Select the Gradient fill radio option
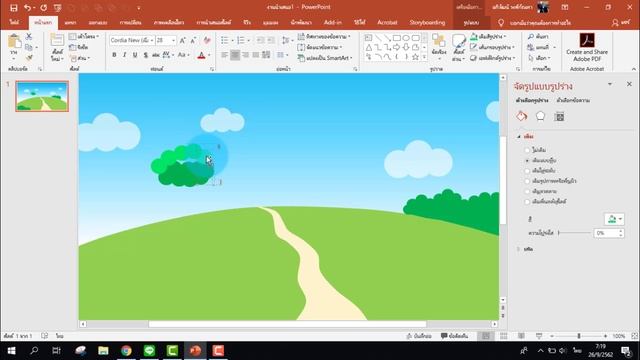 click(527, 171)
